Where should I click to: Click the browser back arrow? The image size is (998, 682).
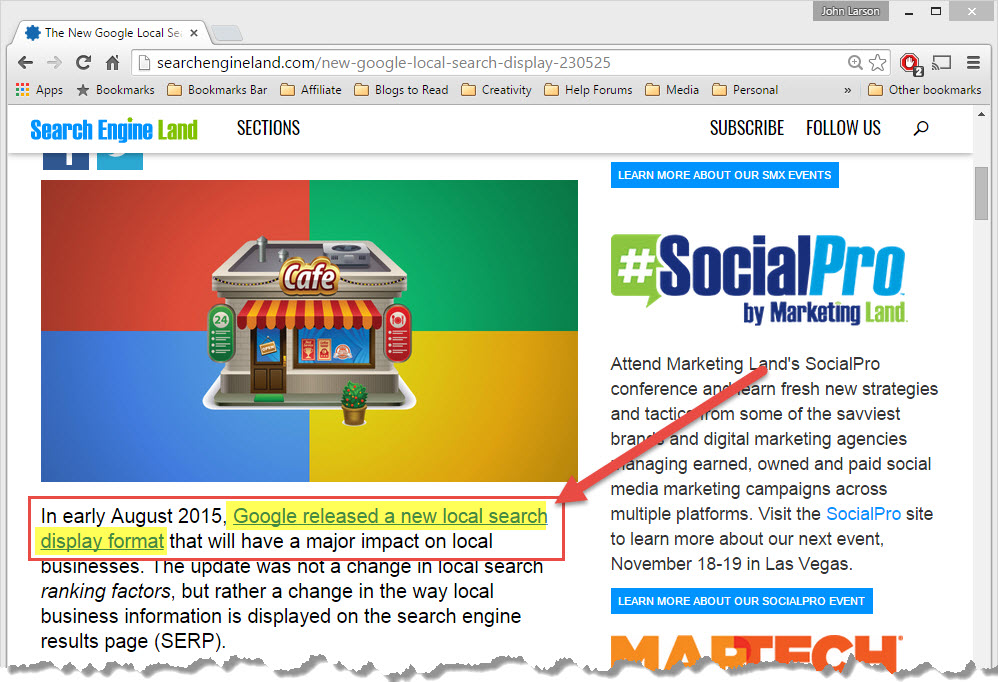(25, 63)
